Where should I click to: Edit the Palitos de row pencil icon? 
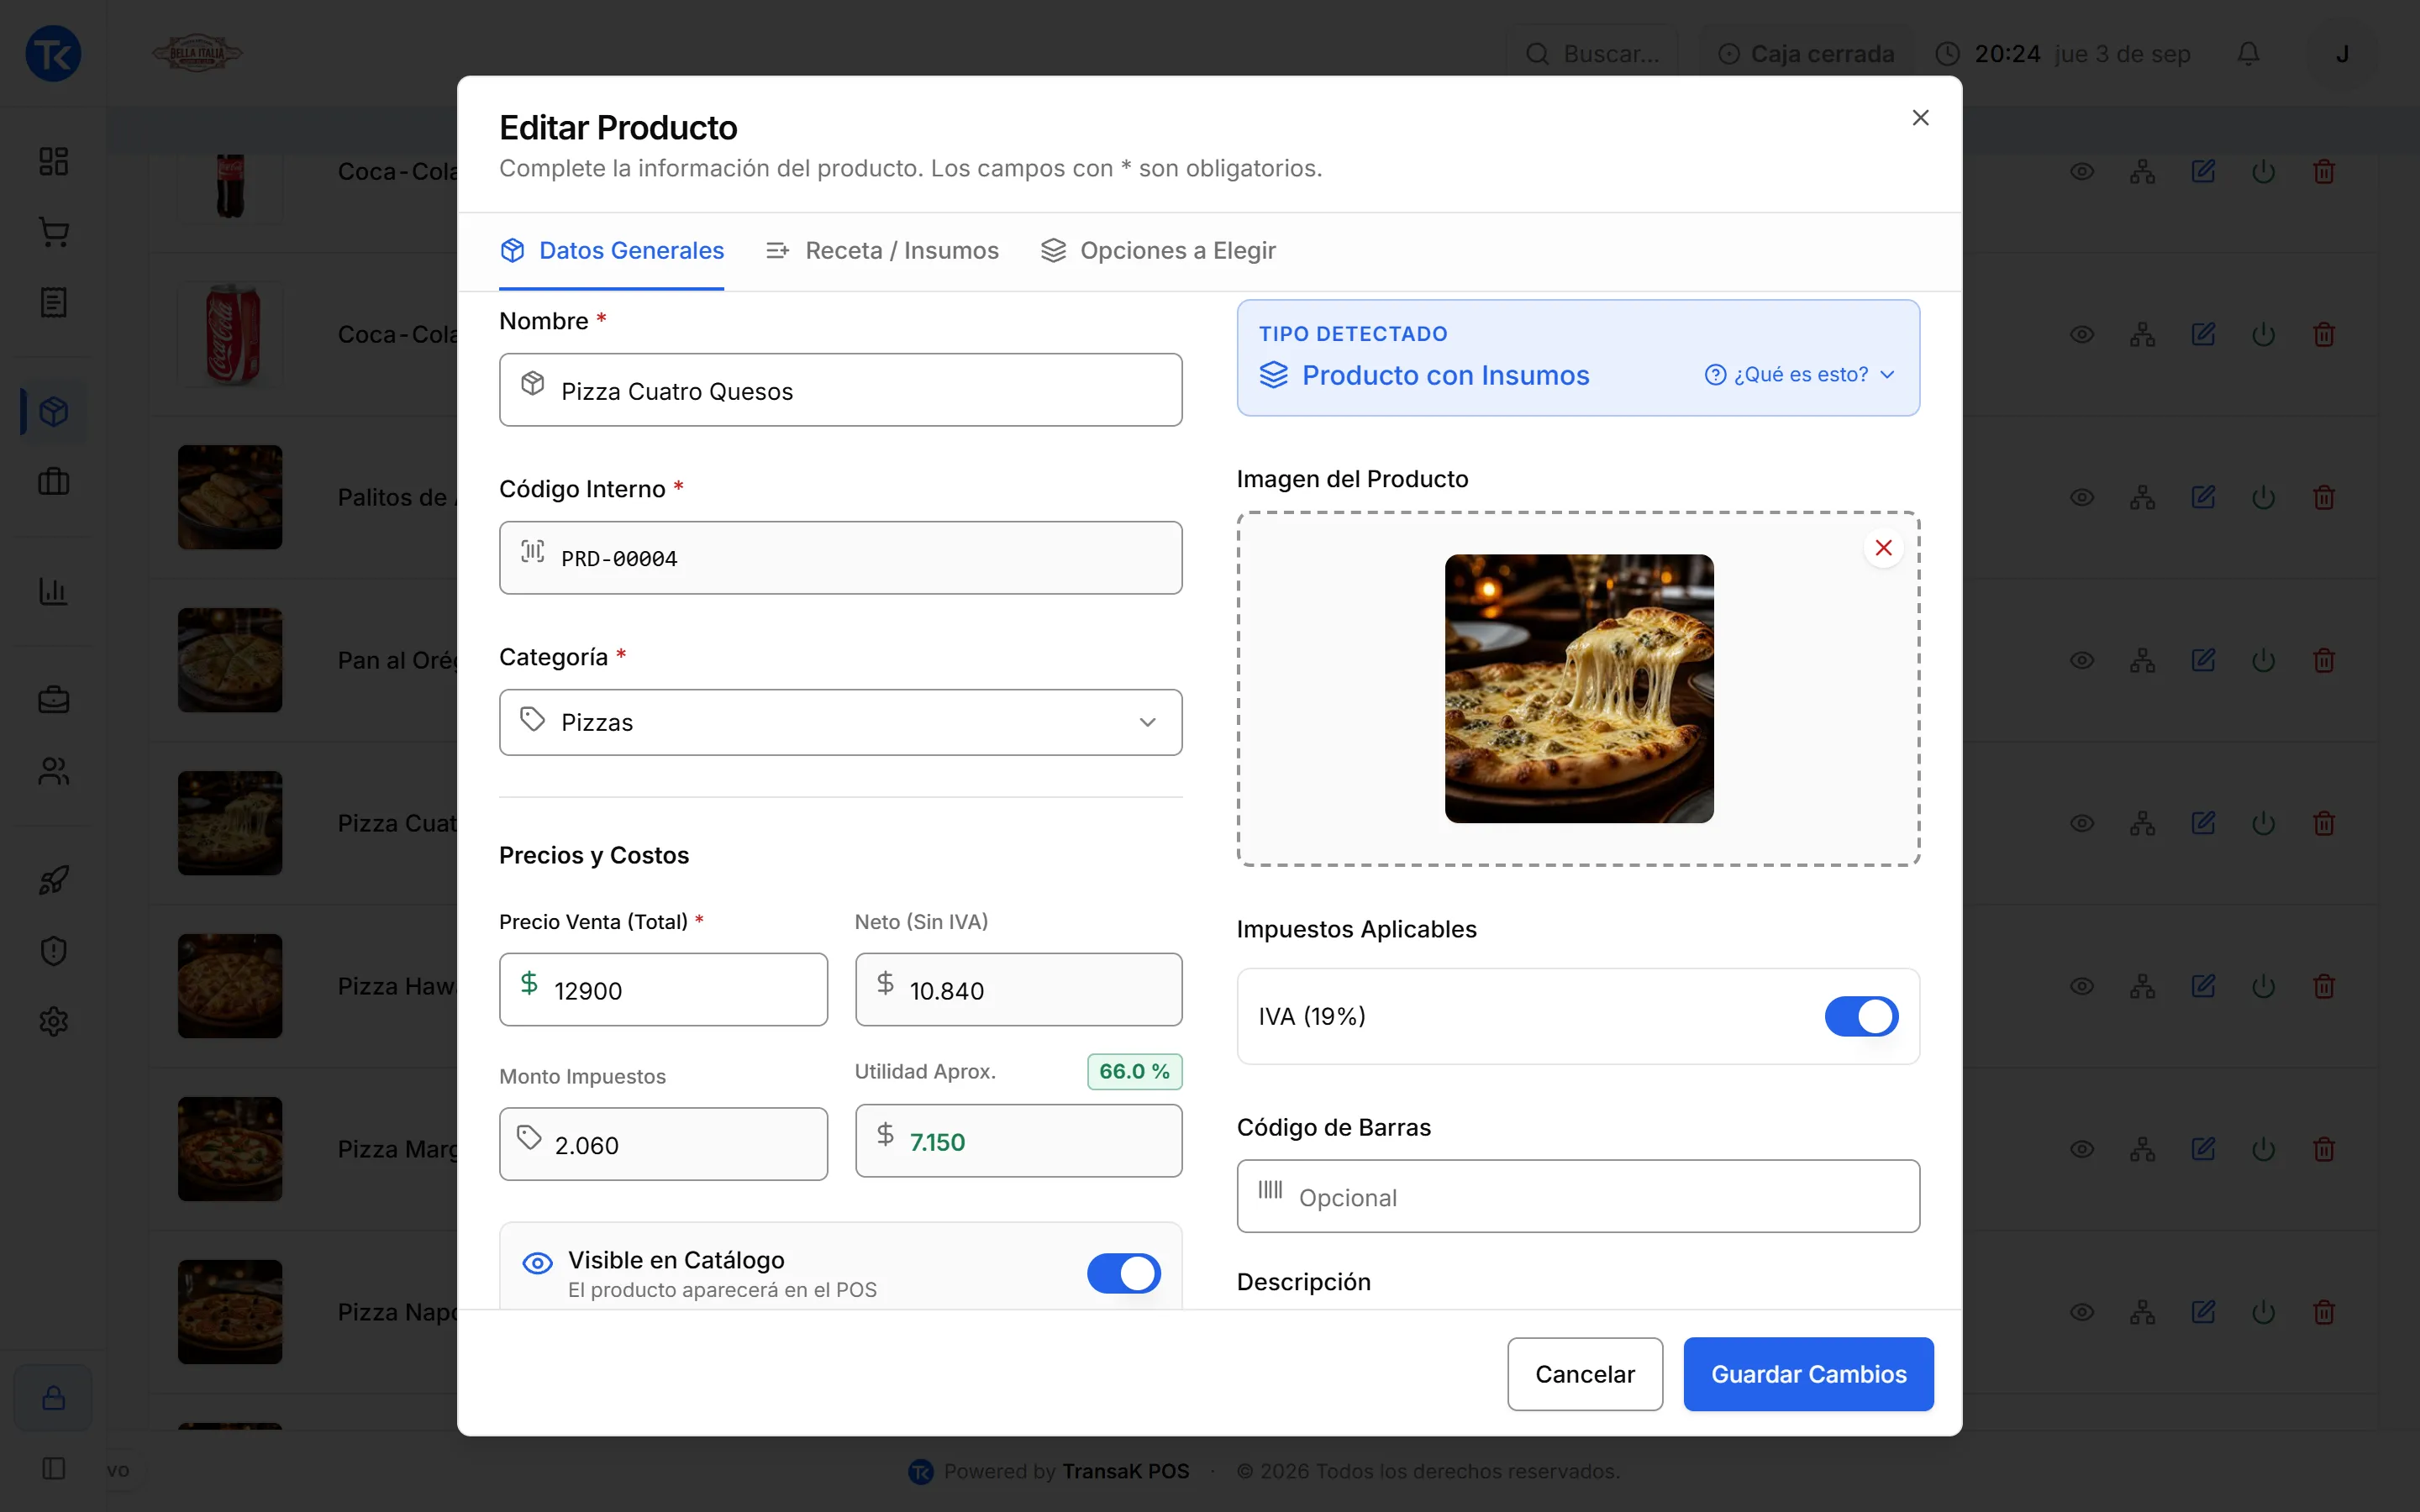(x=2203, y=497)
